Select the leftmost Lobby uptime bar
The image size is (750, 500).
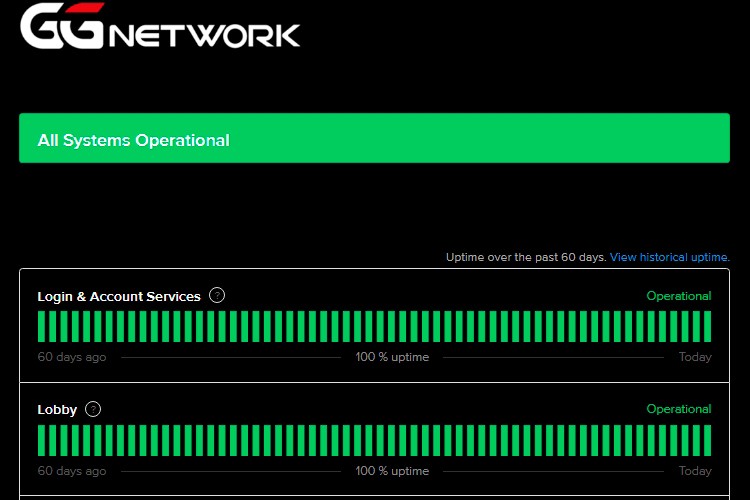coord(42,440)
